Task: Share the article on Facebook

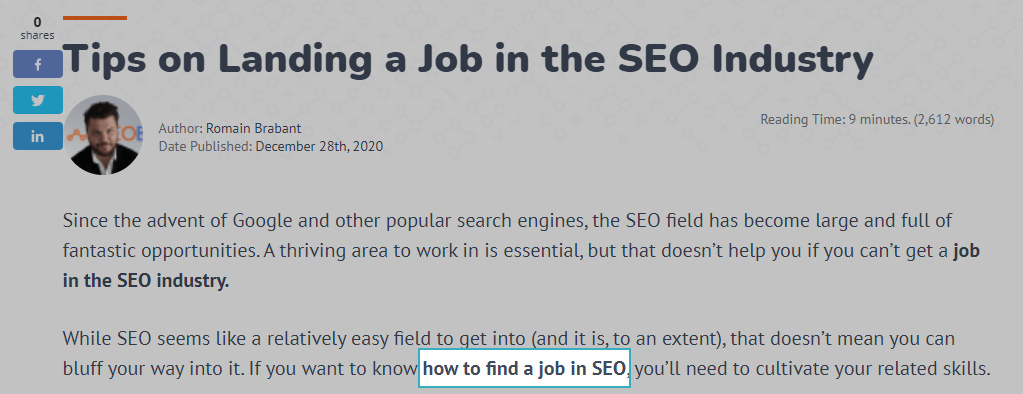Action: pyautogui.click(x=38, y=64)
